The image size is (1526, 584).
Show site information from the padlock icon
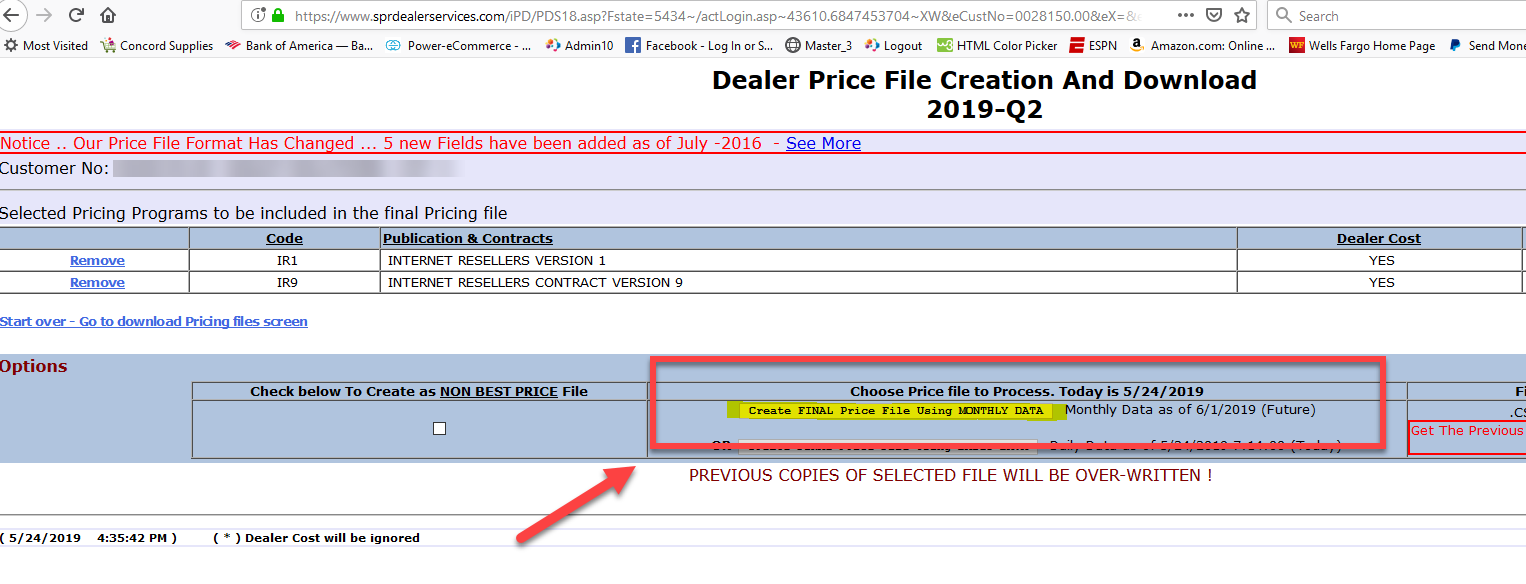278,16
